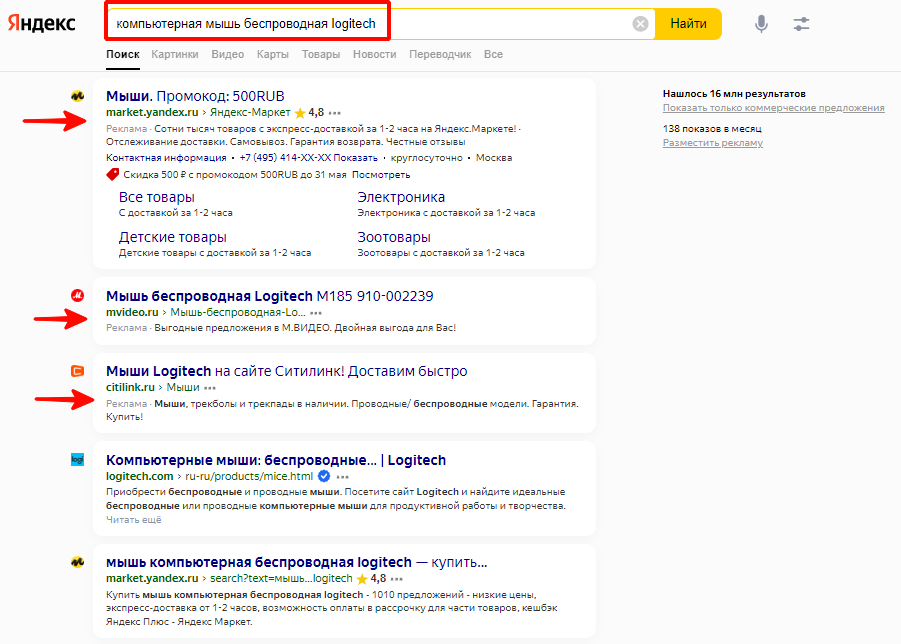Click 'Разместить рекламу' link
901x644 pixels.
click(x=713, y=143)
